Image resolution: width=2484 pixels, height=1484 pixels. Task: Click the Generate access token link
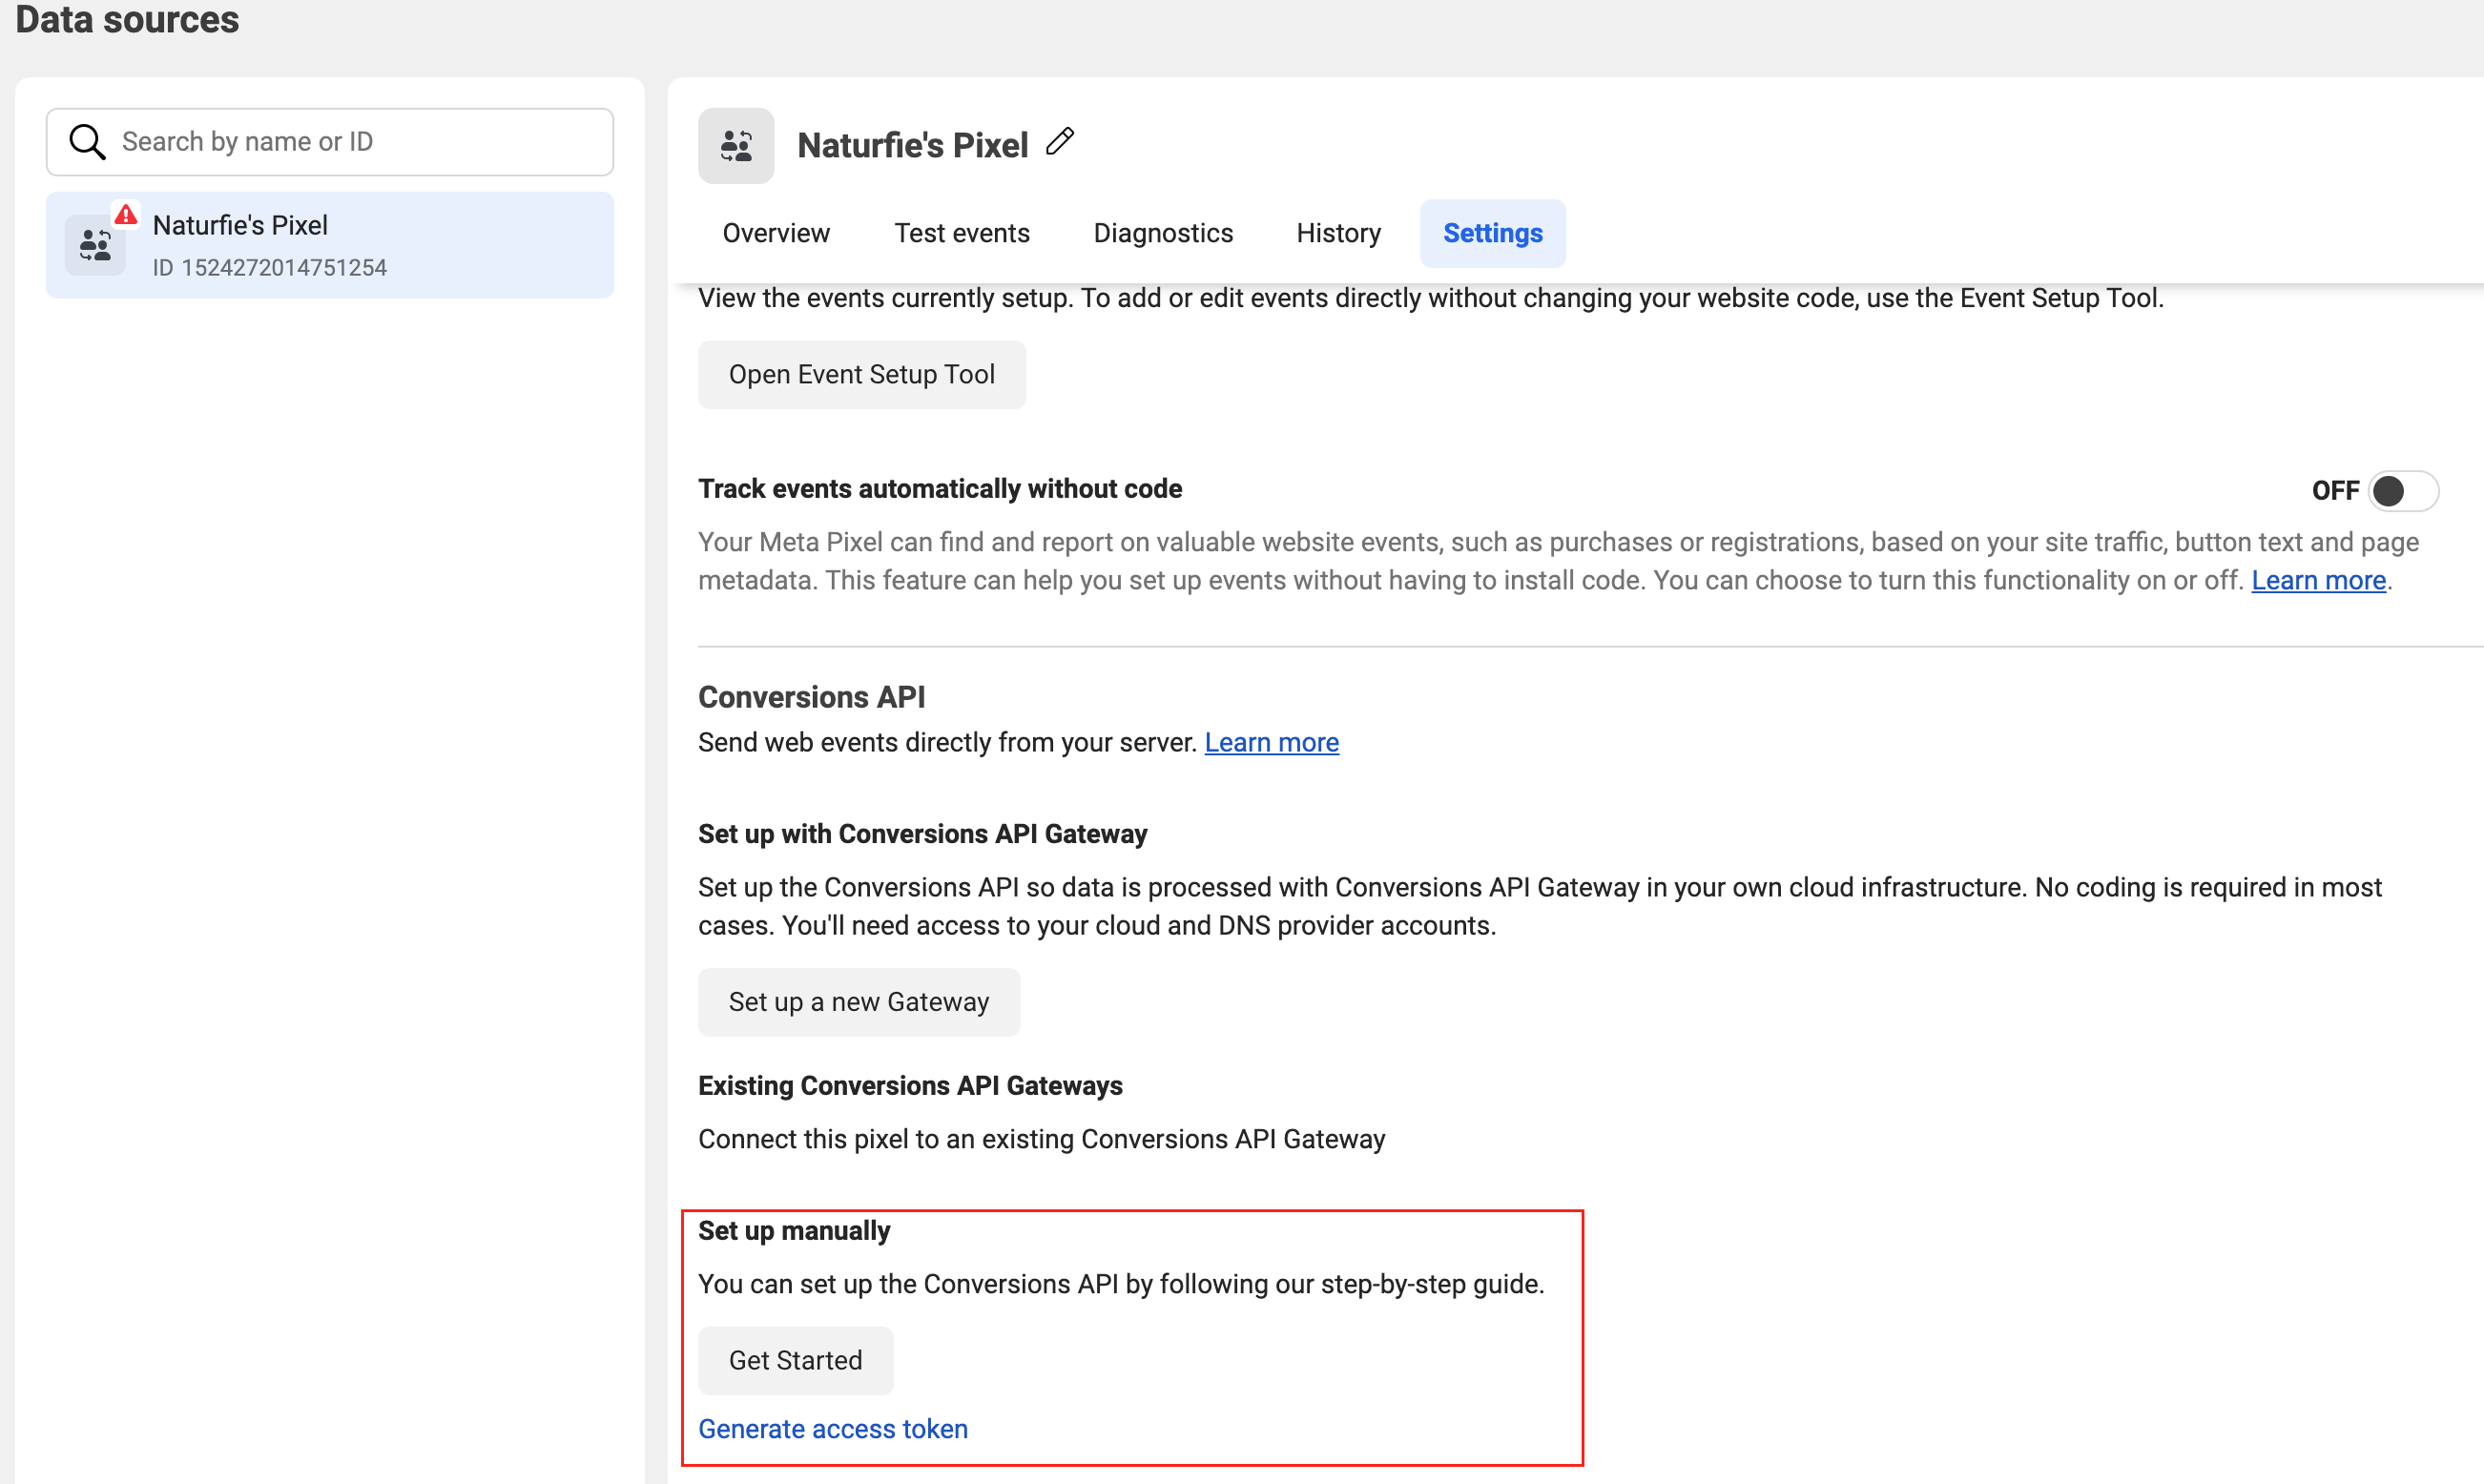pos(833,1429)
